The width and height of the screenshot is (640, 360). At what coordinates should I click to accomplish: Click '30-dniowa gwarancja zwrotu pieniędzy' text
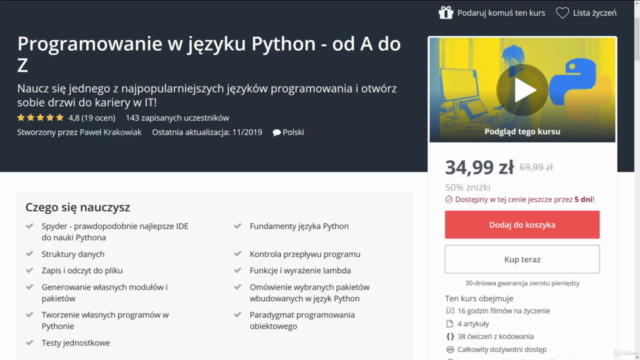tap(522, 283)
